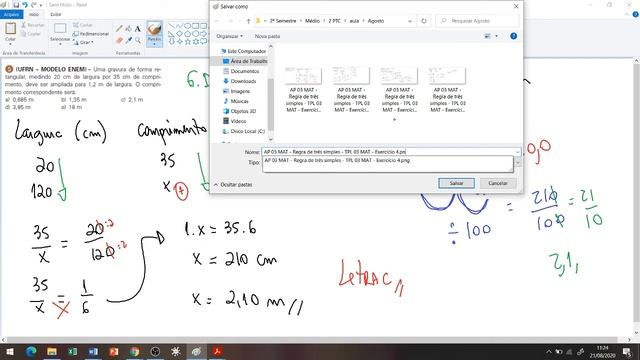Screen dimensions: 640x360
Task: Open the Tipo file type dropdown
Action: (518, 162)
